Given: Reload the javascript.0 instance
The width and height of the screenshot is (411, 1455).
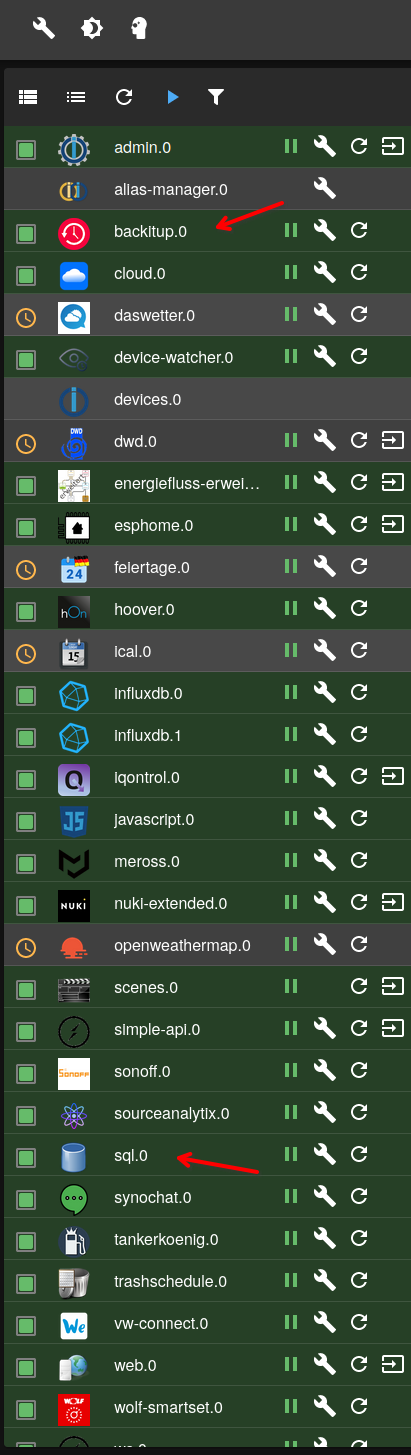Looking at the screenshot, I should coord(359,819).
